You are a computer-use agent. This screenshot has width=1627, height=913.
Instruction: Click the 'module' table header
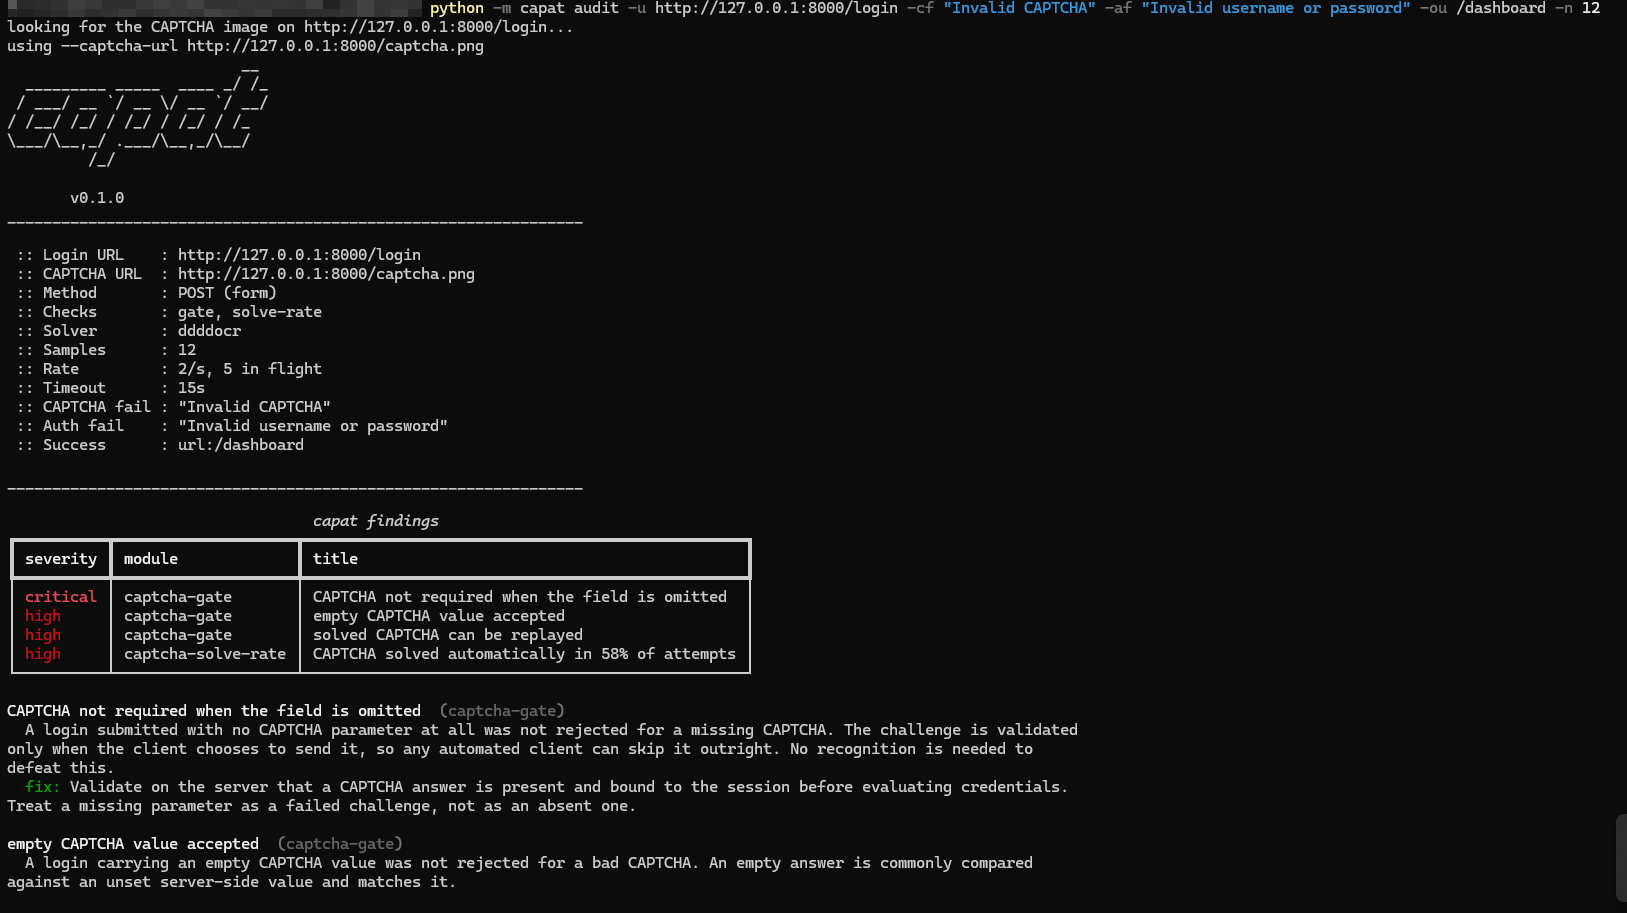pyautogui.click(x=151, y=559)
